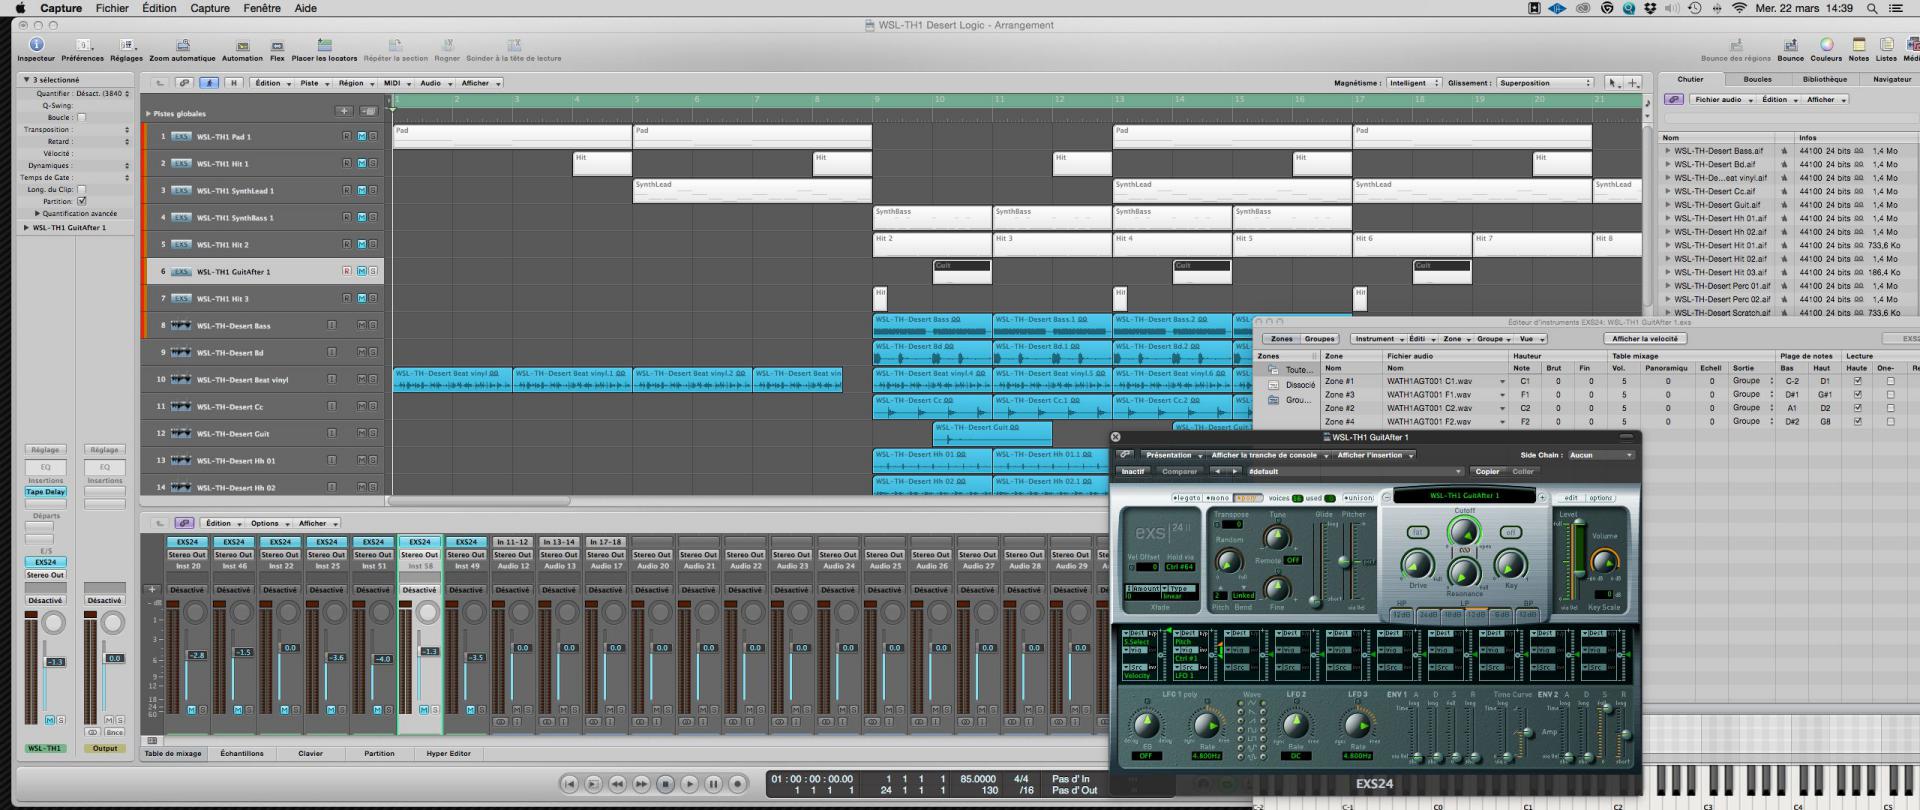Click the Pause transport button

point(713,784)
